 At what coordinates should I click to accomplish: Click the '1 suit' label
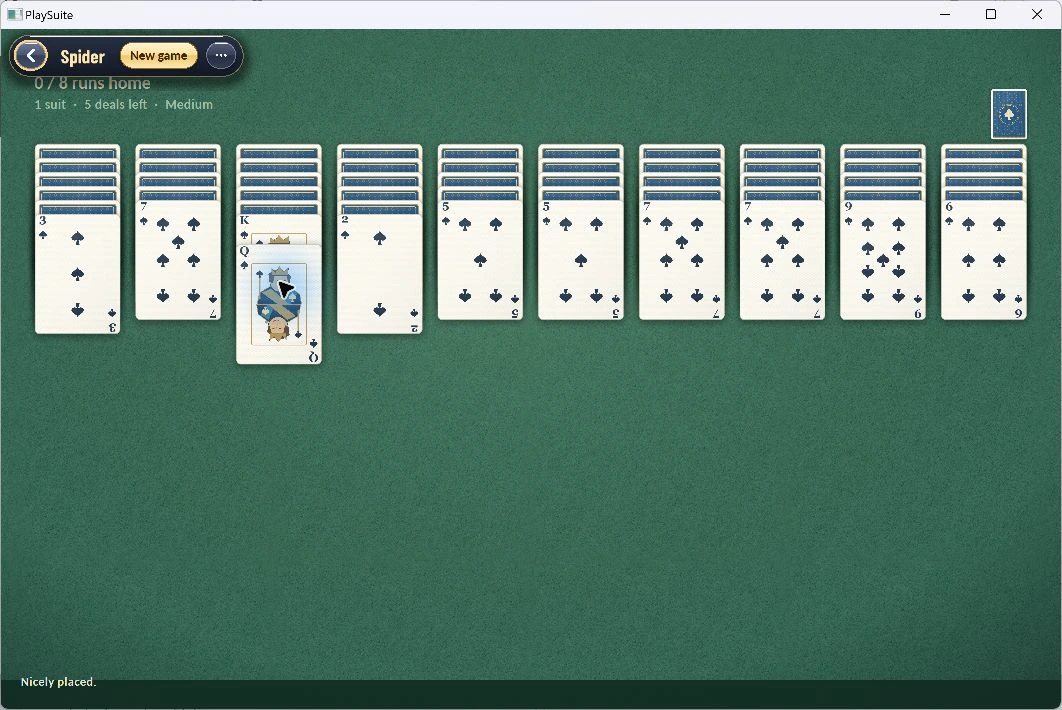(x=50, y=104)
